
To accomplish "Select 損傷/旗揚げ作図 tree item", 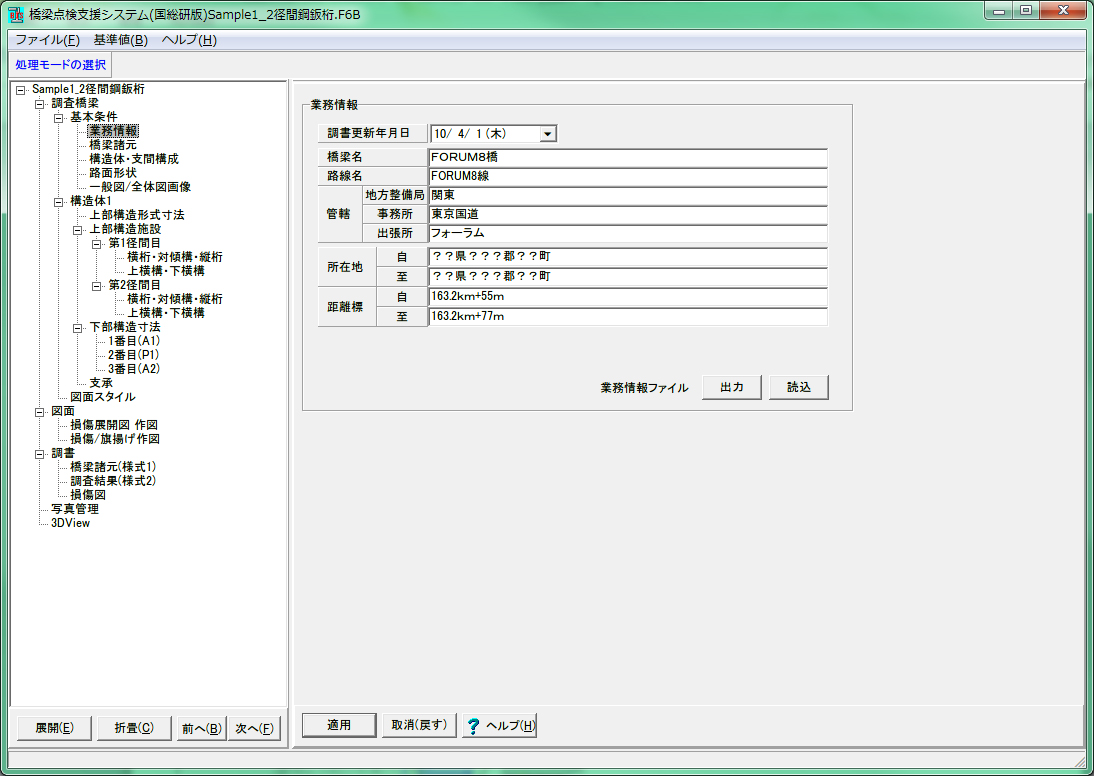I will (x=115, y=439).
